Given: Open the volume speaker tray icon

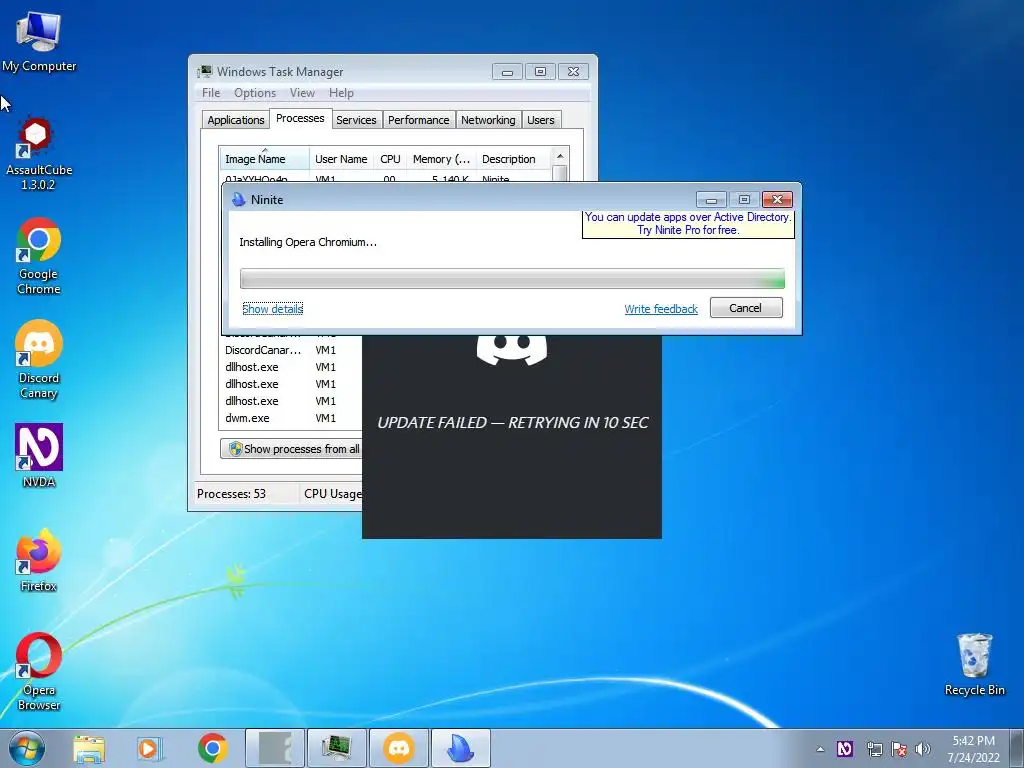Looking at the screenshot, I should point(923,748).
